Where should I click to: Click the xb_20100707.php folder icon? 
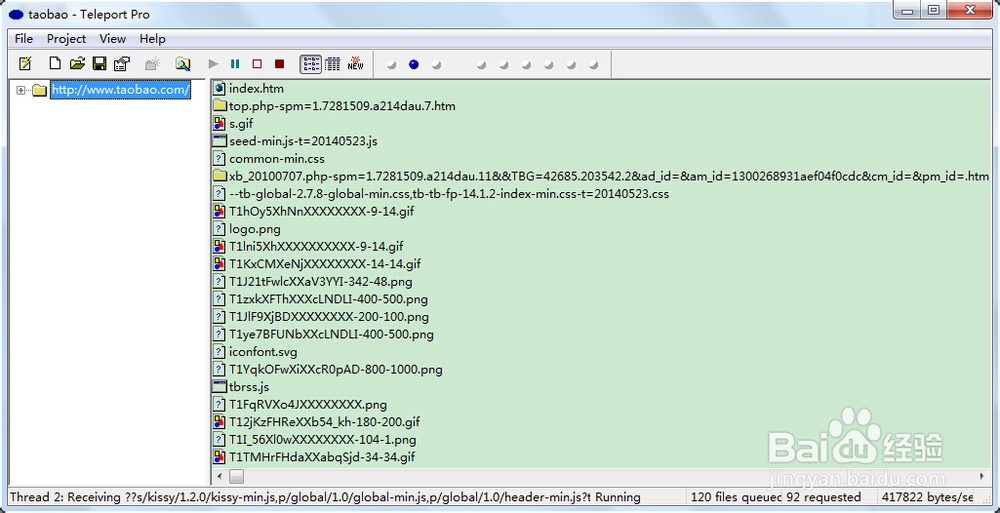220,175
